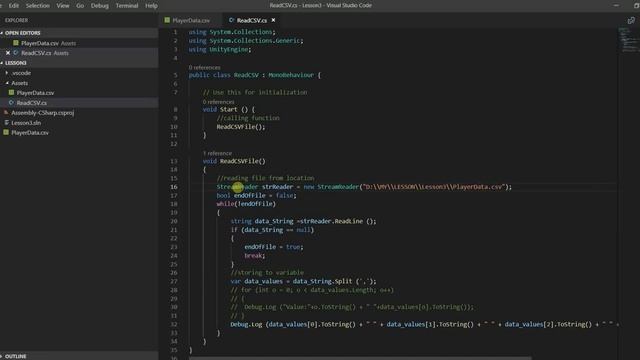Click 'while(!endOfFile)' on line 18

click(246, 204)
